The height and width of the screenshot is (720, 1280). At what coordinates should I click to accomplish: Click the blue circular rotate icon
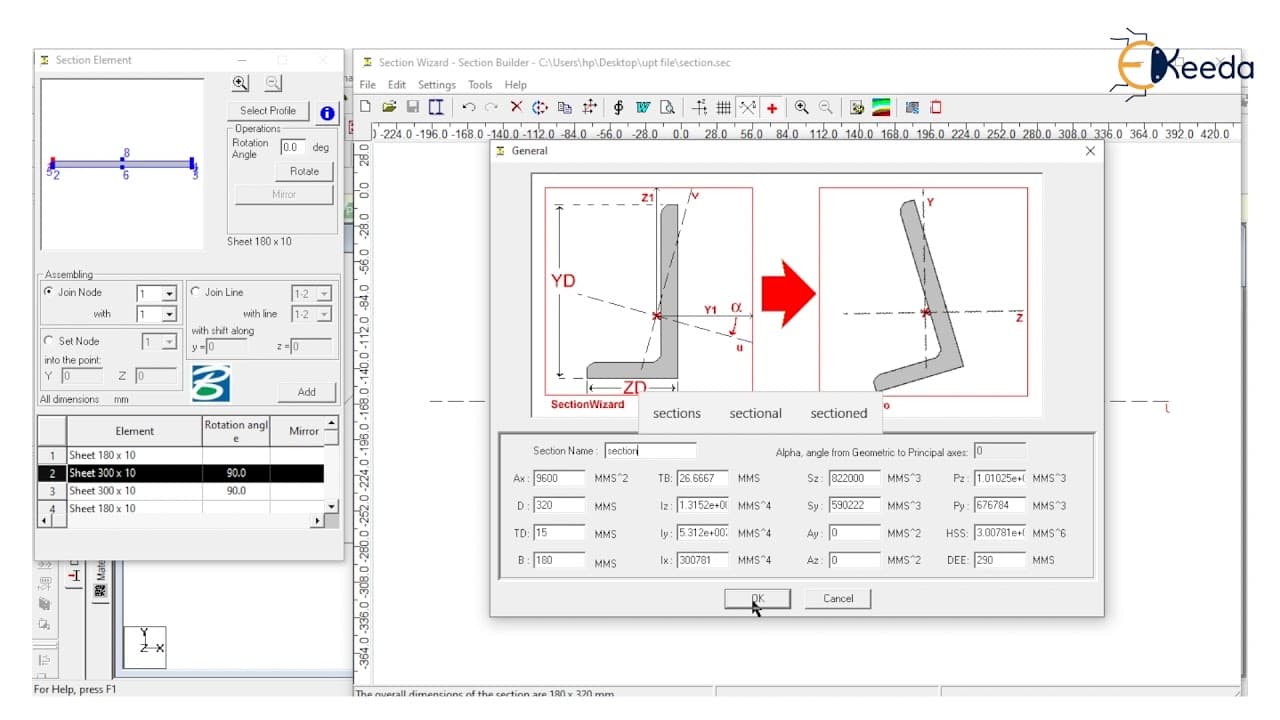540,107
